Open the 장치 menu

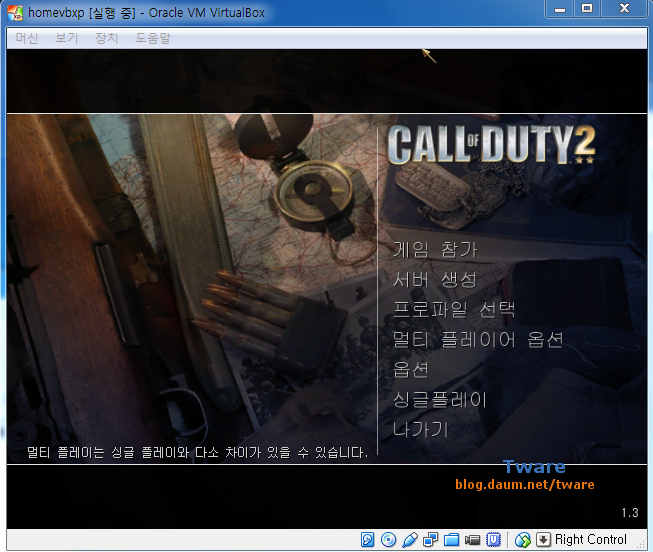(107, 38)
